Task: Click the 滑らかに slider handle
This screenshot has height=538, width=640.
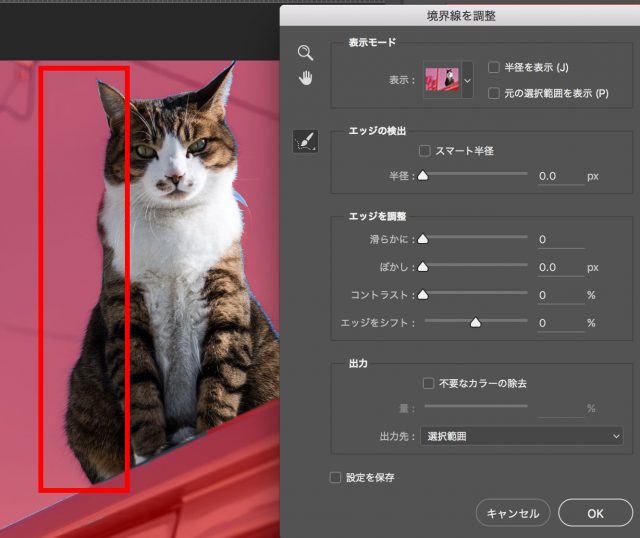Action: (422, 240)
